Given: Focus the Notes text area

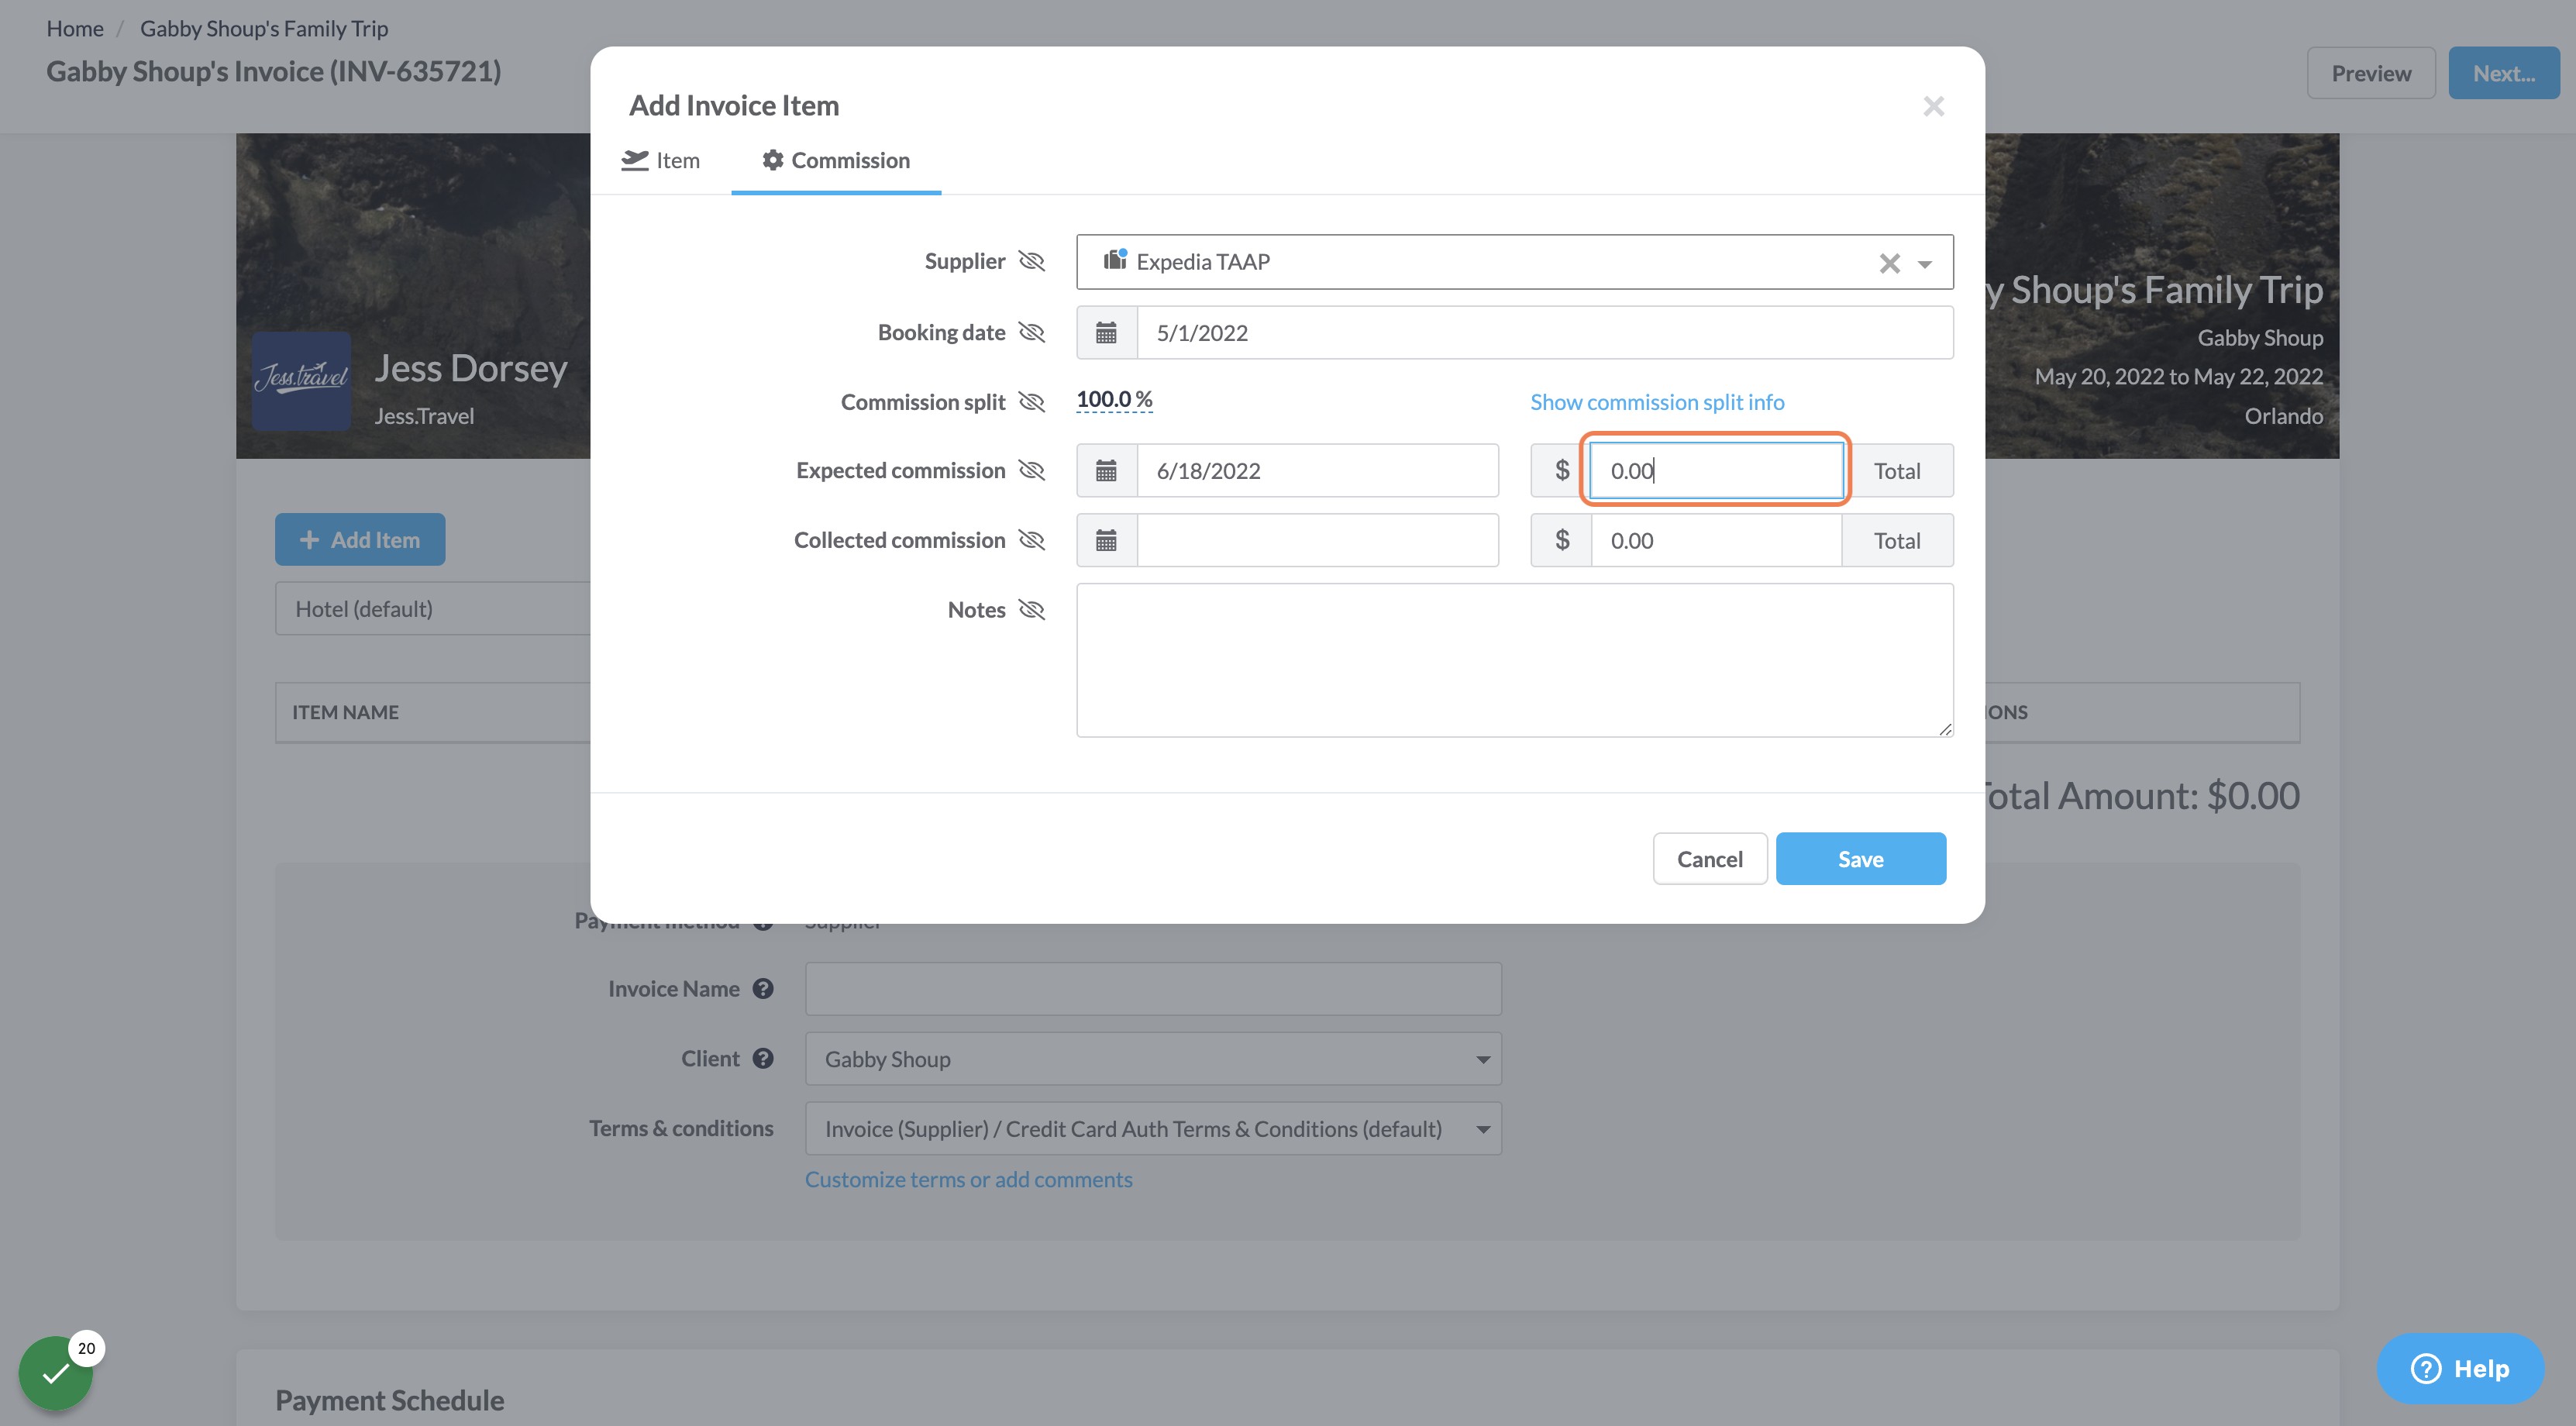Looking at the screenshot, I should click(x=1514, y=661).
